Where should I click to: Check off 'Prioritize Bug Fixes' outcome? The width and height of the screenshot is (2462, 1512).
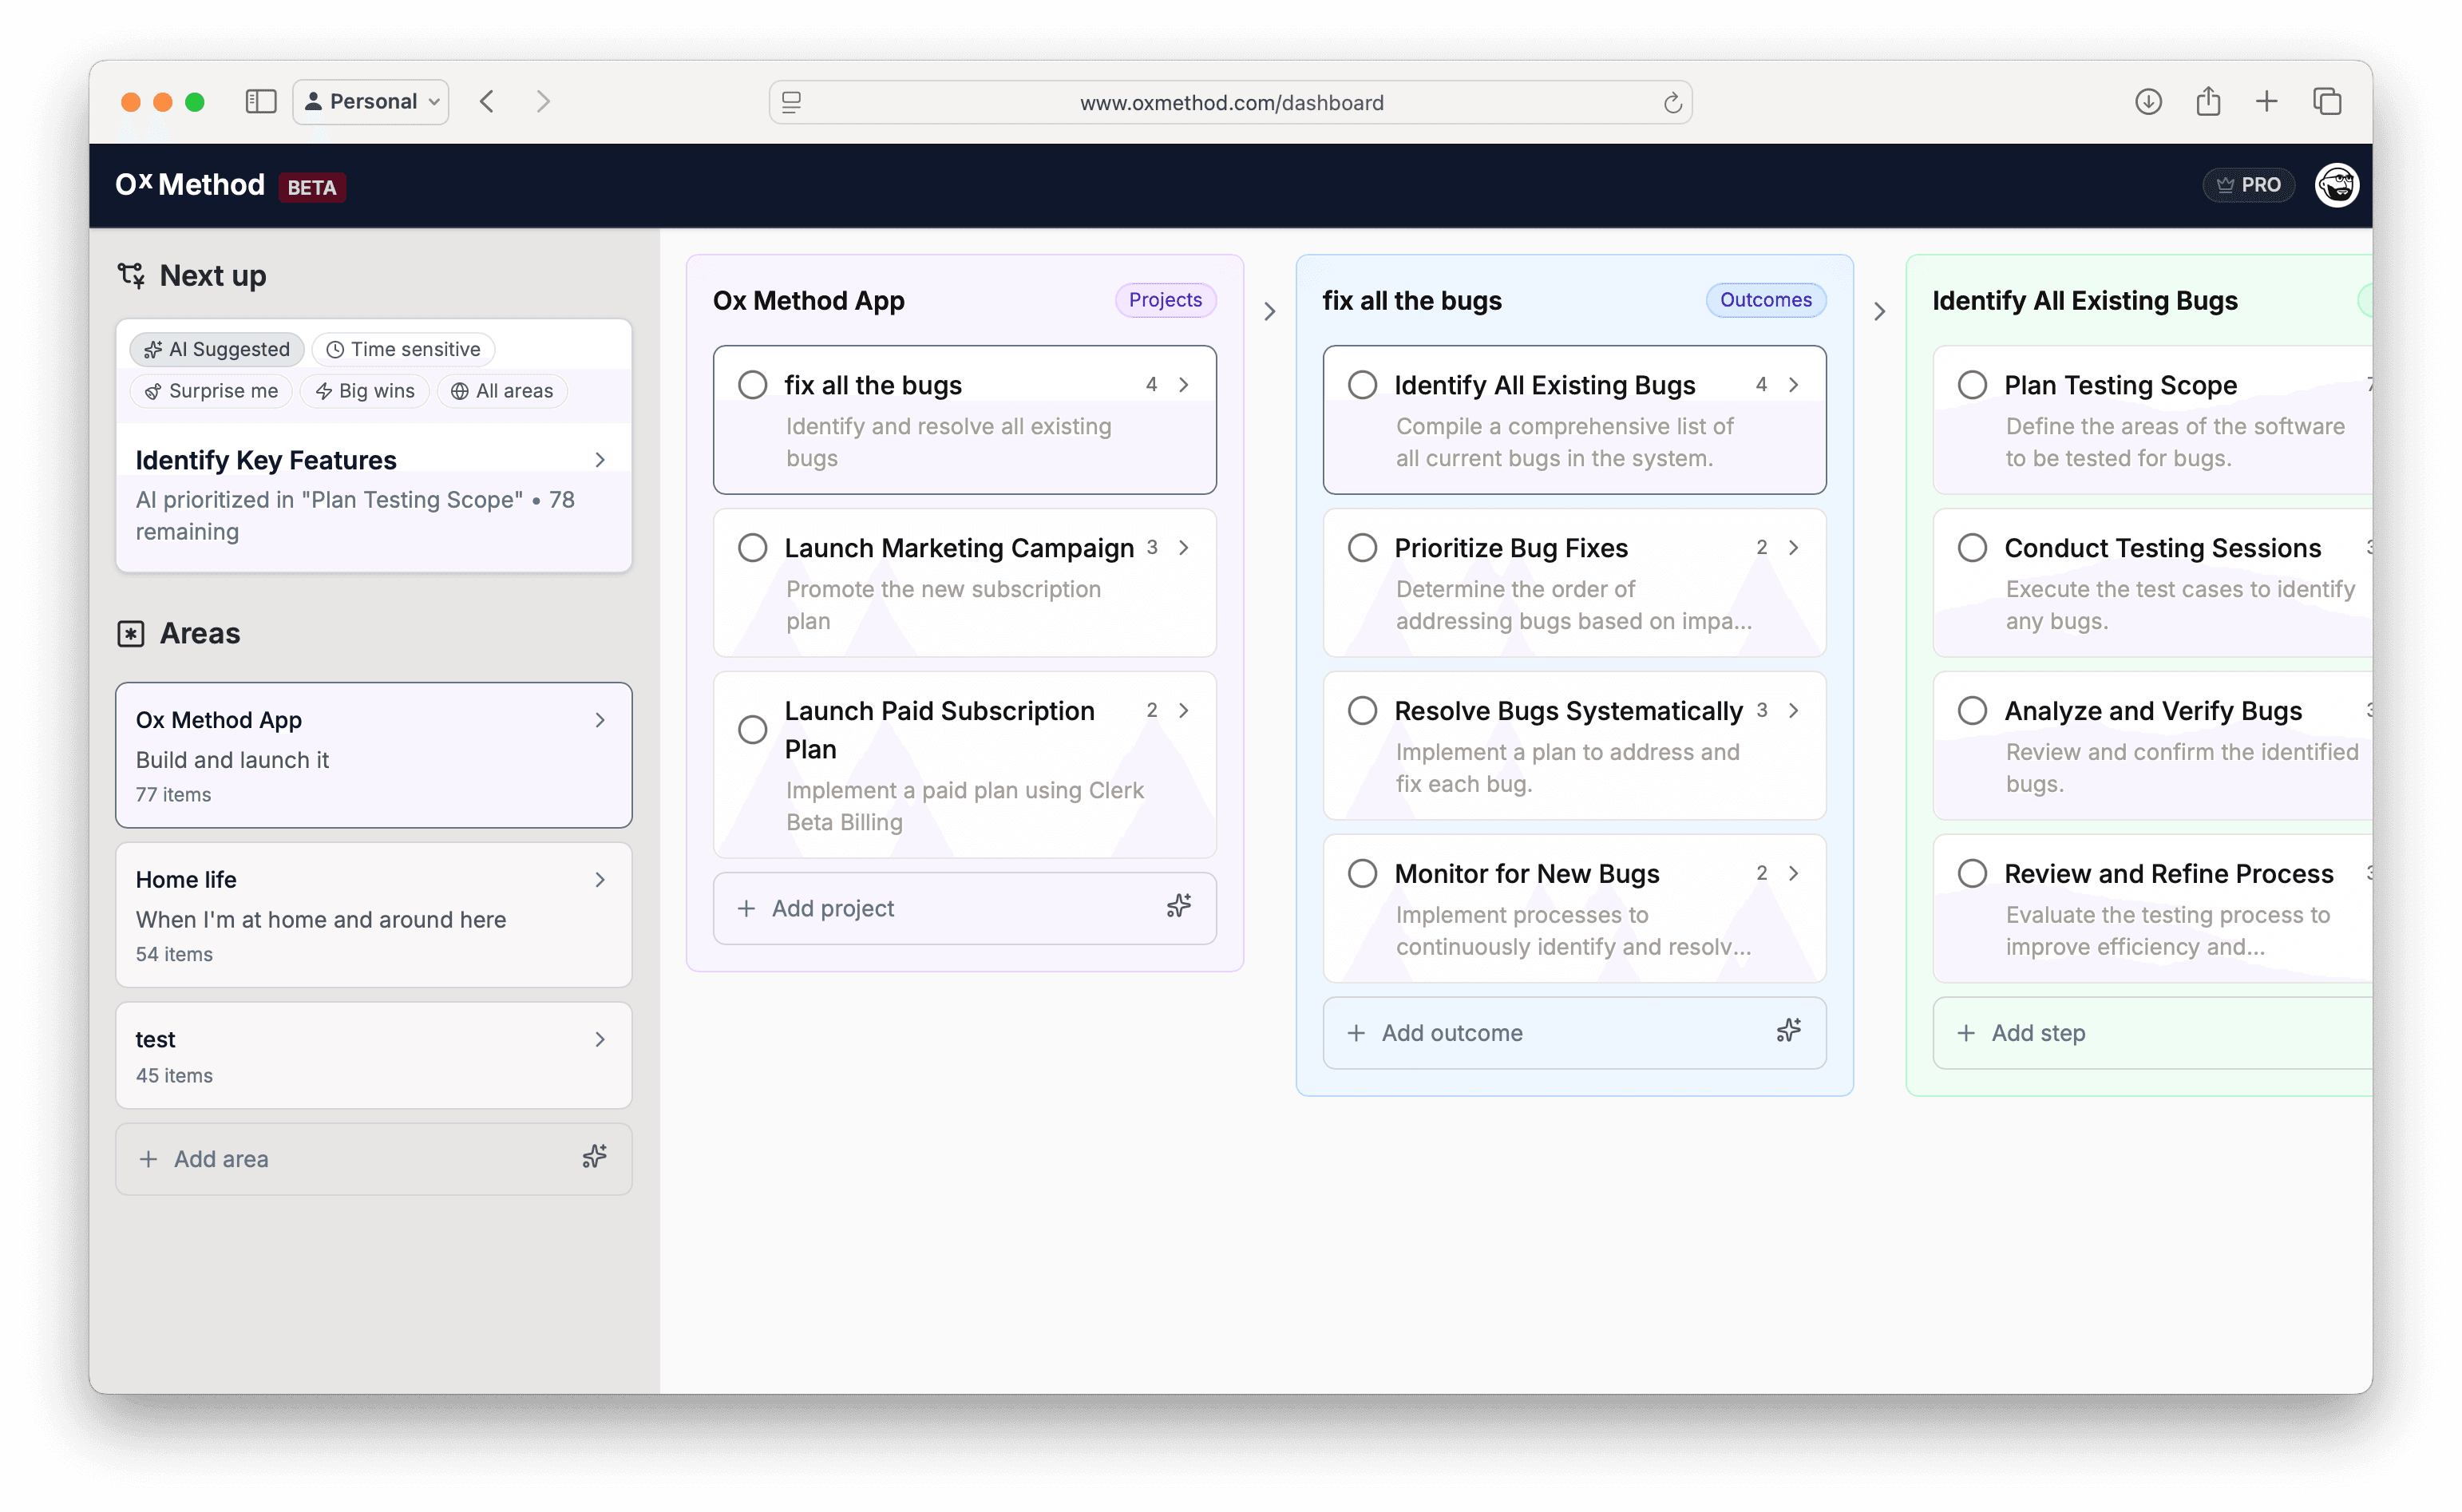(x=1362, y=548)
